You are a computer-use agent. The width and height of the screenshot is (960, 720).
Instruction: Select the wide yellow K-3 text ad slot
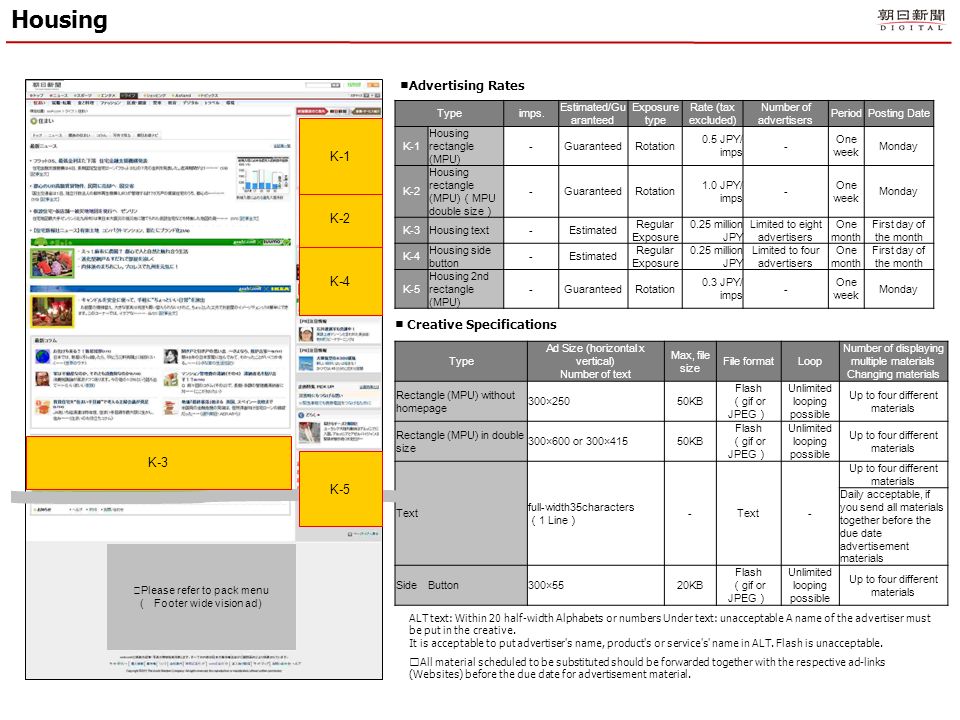159,462
